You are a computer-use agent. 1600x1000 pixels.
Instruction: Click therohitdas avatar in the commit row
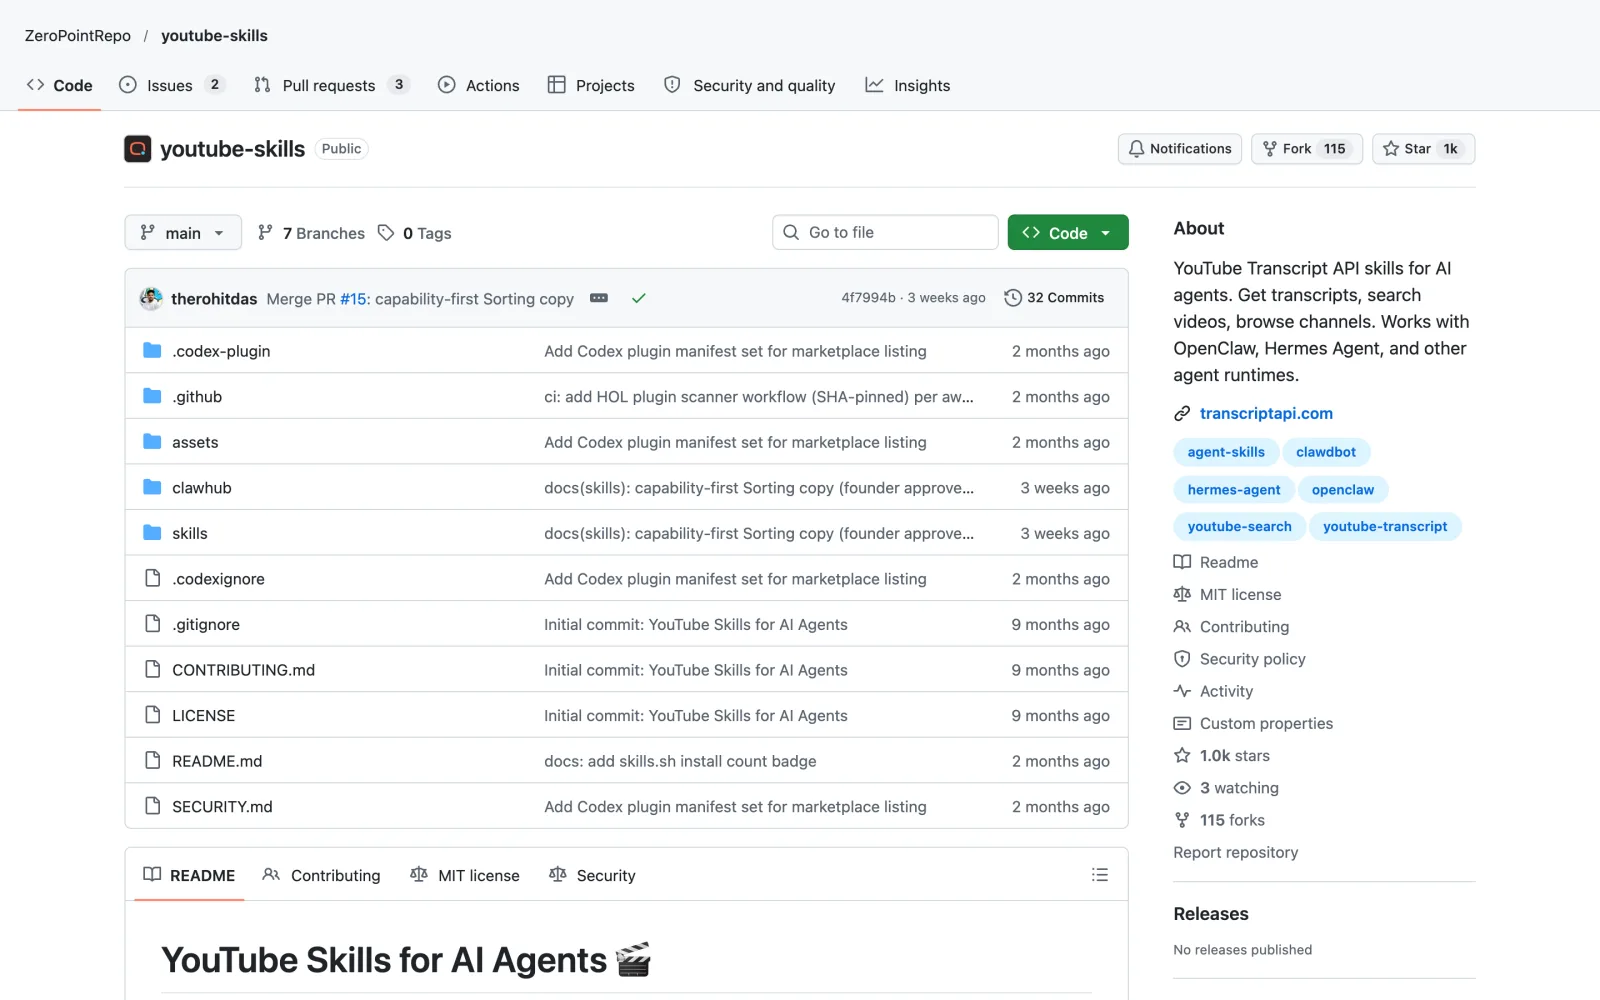[x=151, y=298]
